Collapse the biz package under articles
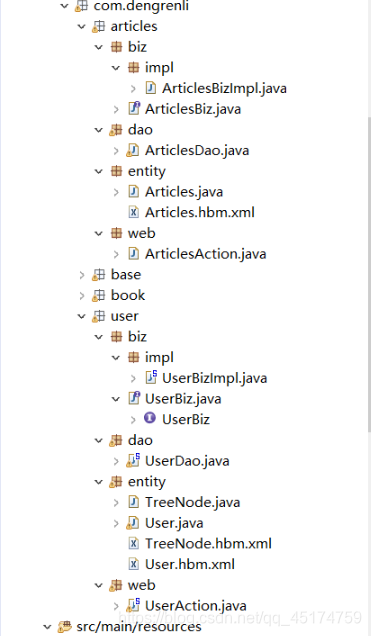This screenshot has height=636, width=371. [99, 47]
